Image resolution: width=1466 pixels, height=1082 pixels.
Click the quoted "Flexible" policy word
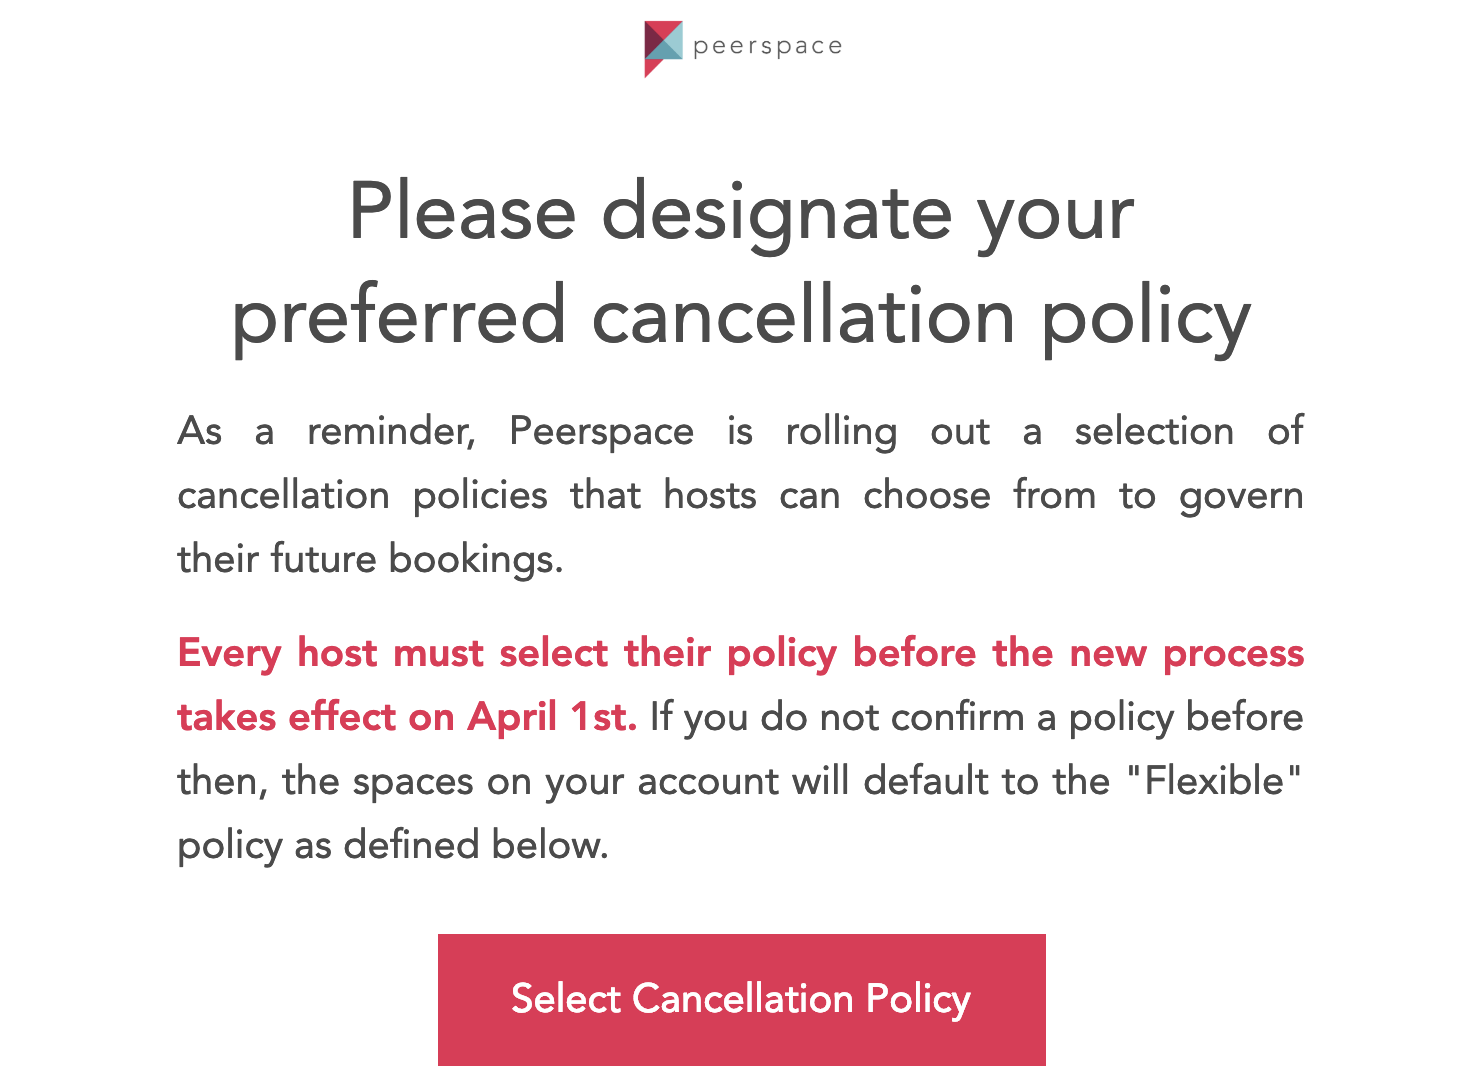coord(1213,781)
